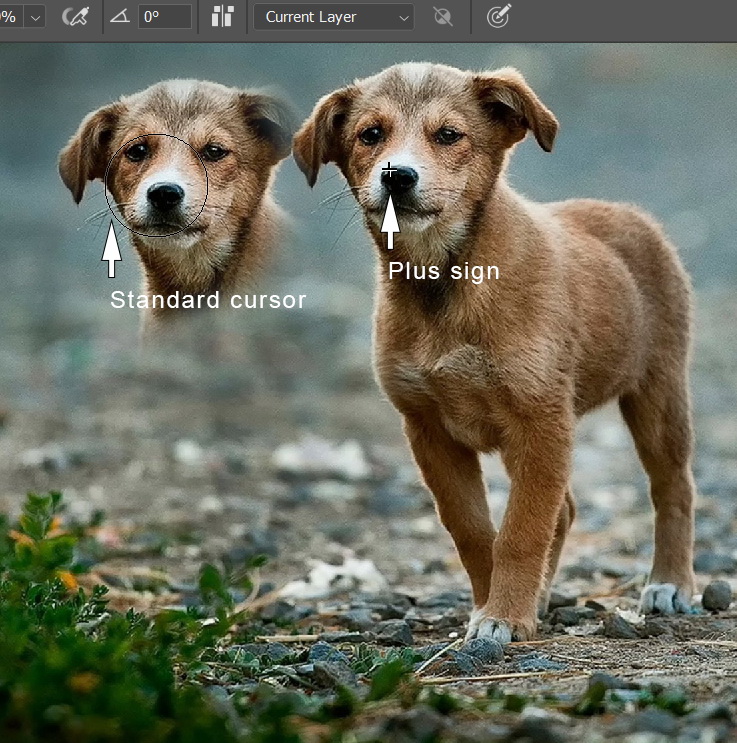Enable the airbrush build-up effect icon
This screenshot has width=737, height=743.
click(x=75, y=17)
